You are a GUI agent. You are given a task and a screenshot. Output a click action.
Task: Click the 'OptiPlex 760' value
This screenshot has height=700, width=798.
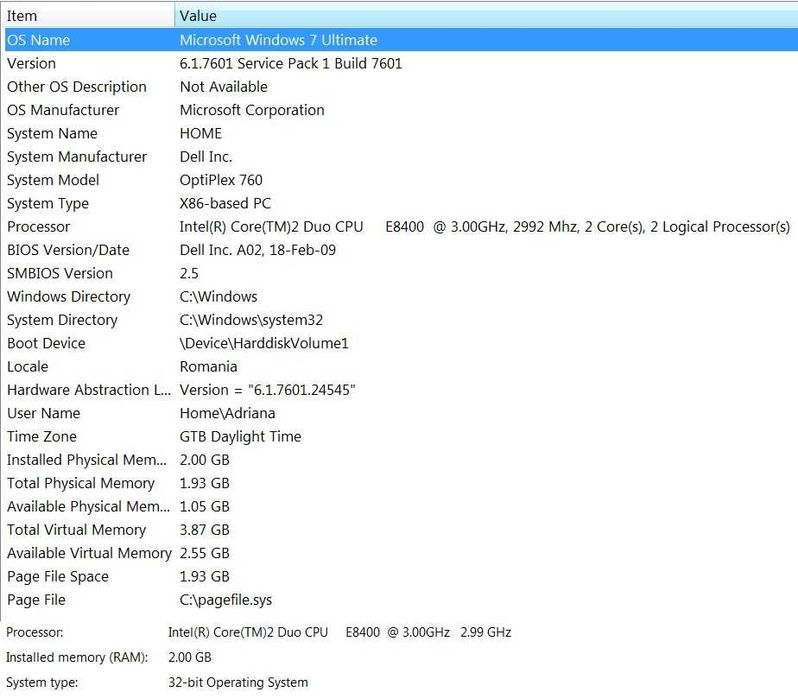pos(221,180)
